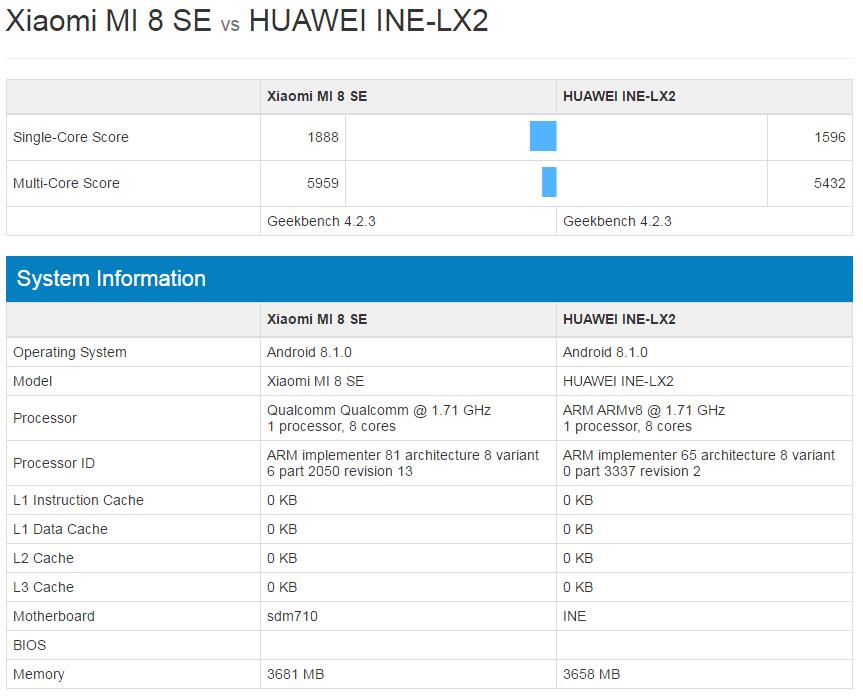Select the Single-Core Score row label
The height and width of the screenshot is (700, 863).
(70, 137)
